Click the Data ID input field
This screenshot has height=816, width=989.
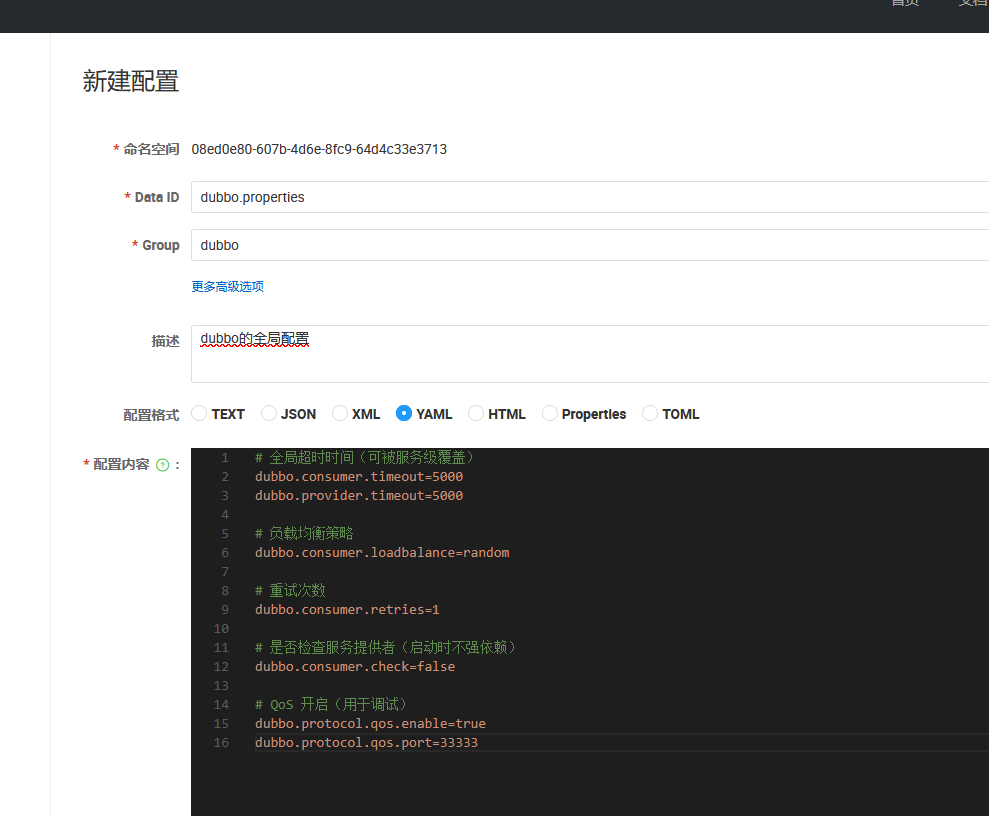coord(590,197)
